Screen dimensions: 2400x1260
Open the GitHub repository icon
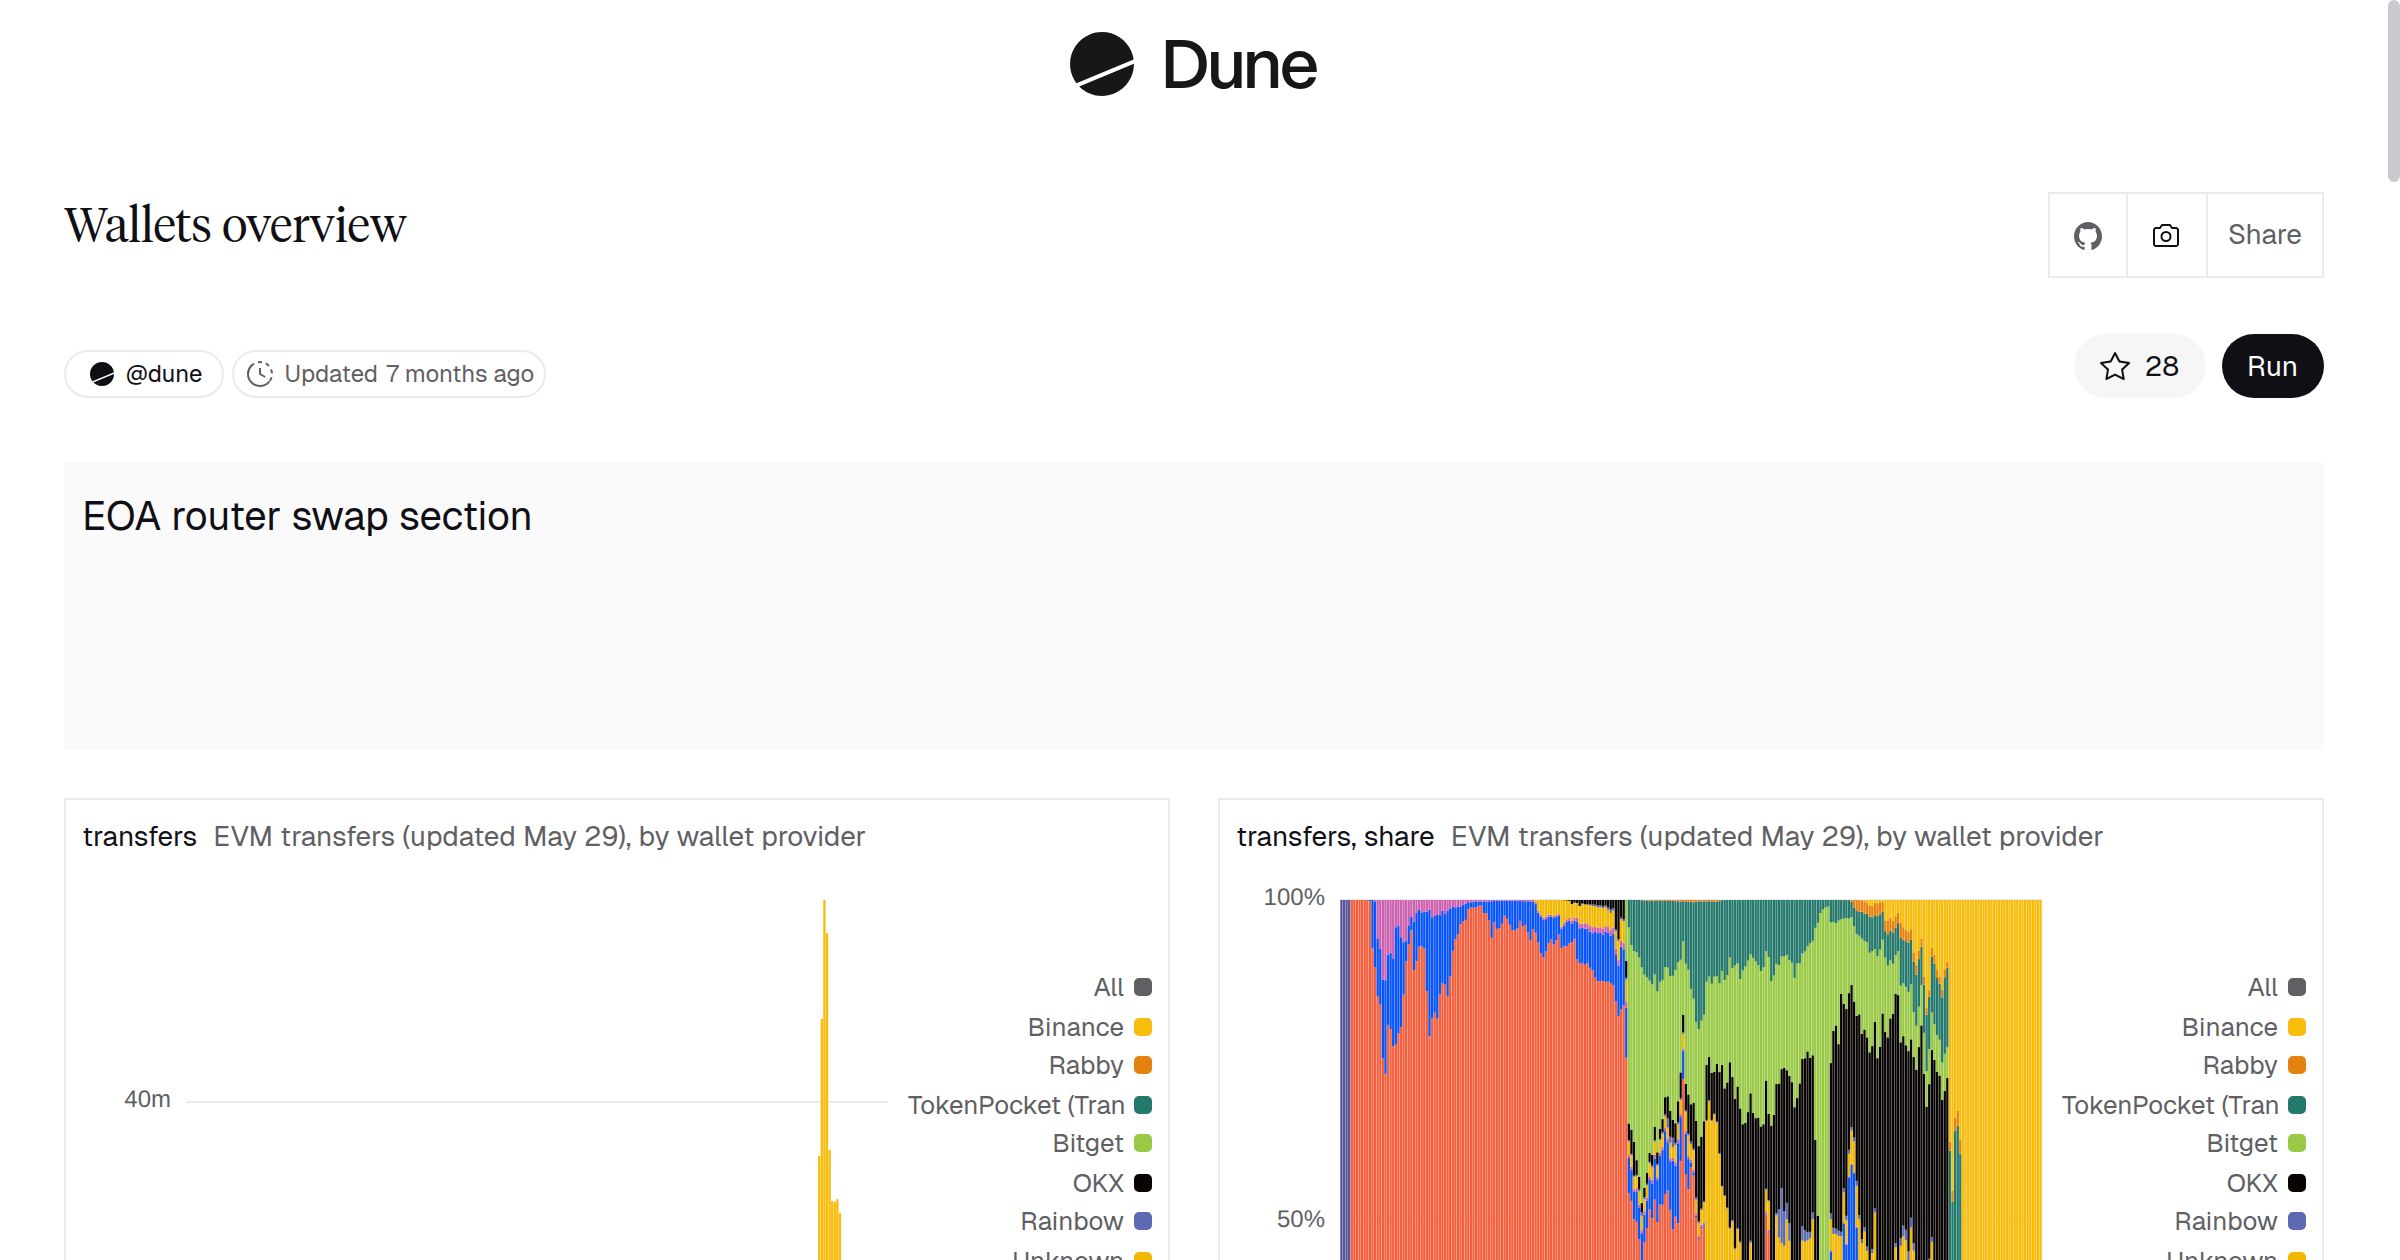pos(2087,236)
